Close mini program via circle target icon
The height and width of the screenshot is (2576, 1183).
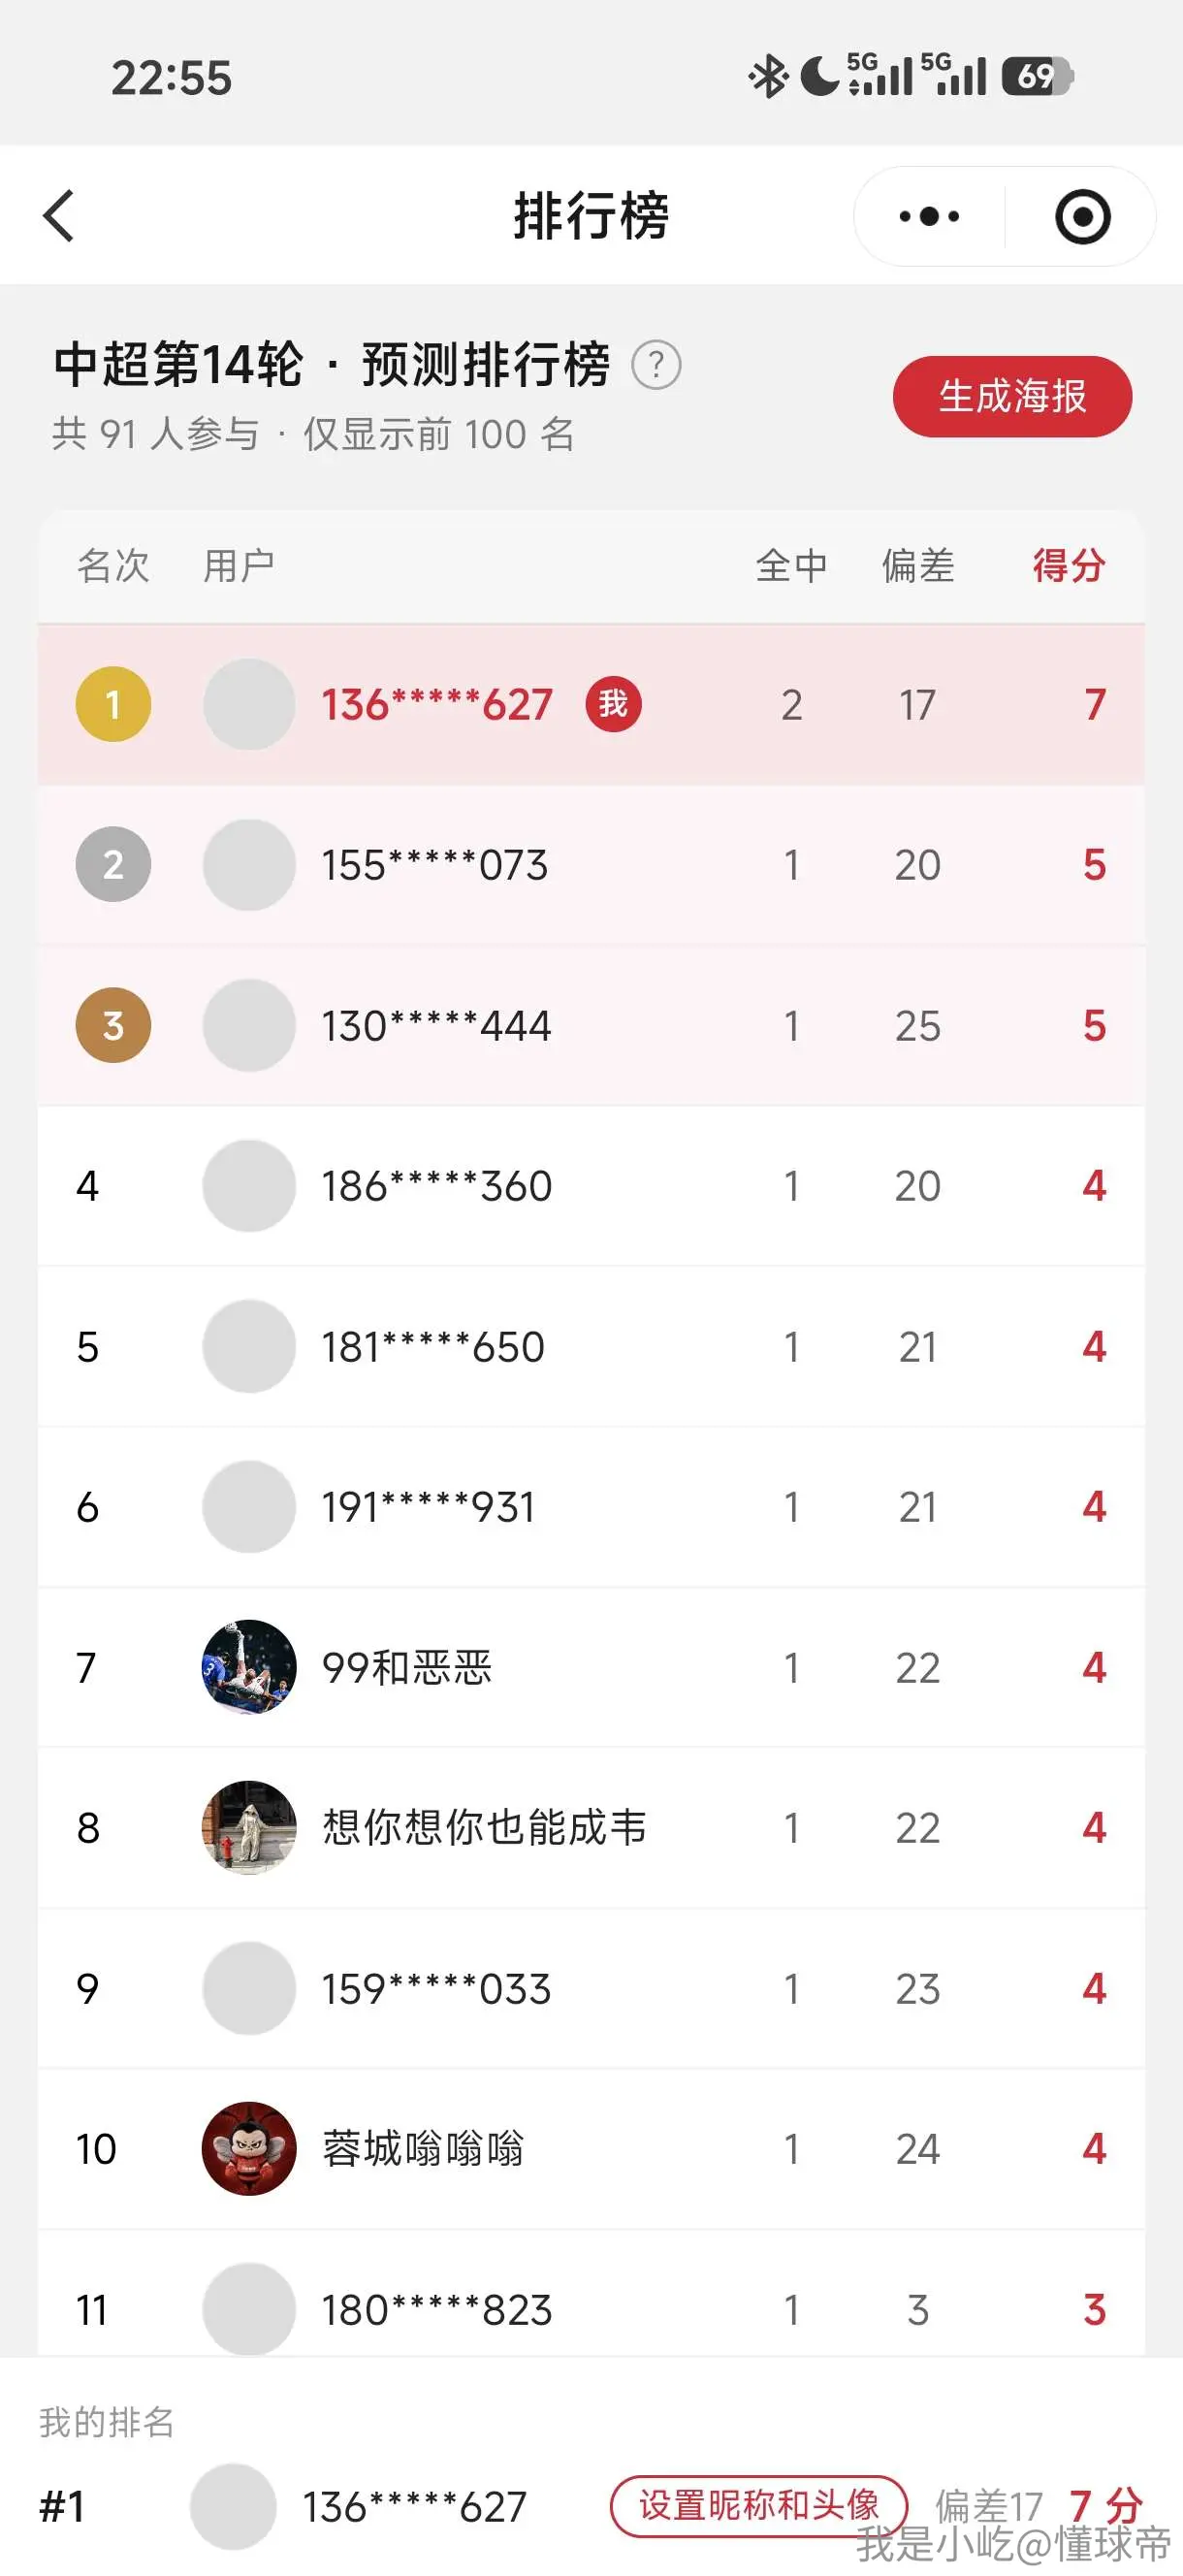[x=1082, y=216]
